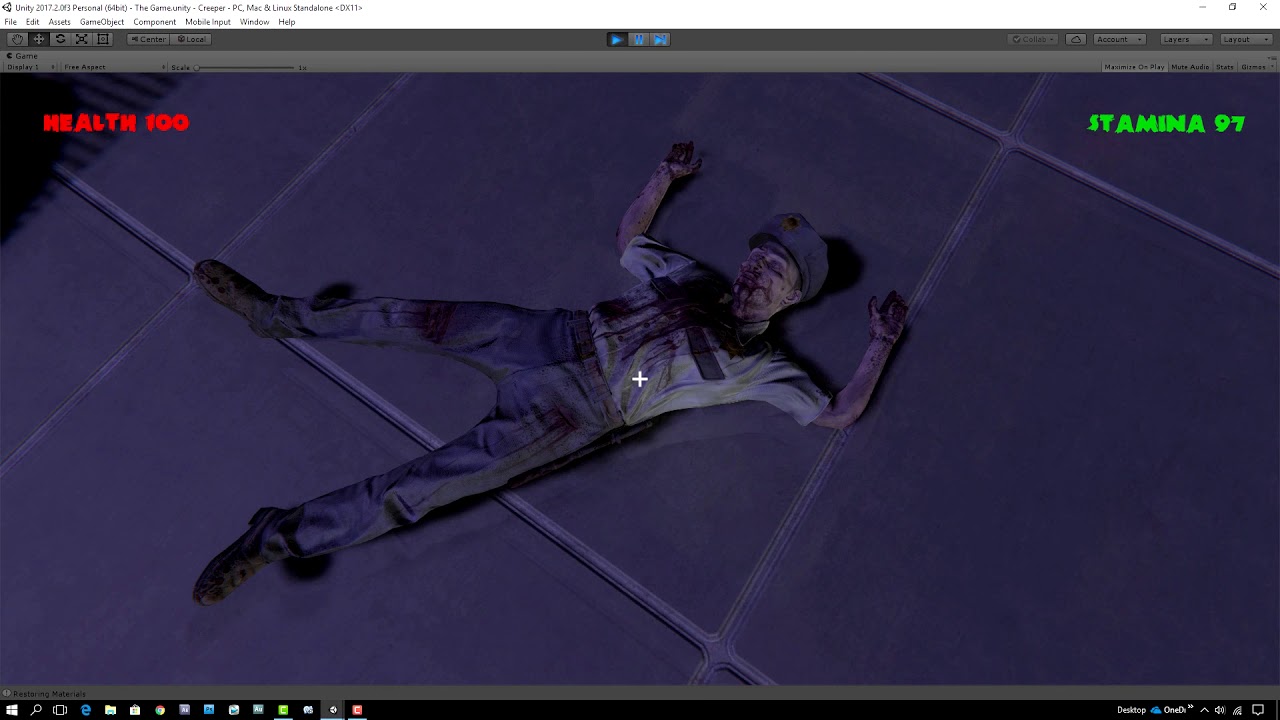This screenshot has height=720, width=1280.
Task: Open Microsoft Store from taskbar
Action: pos(135,710)
